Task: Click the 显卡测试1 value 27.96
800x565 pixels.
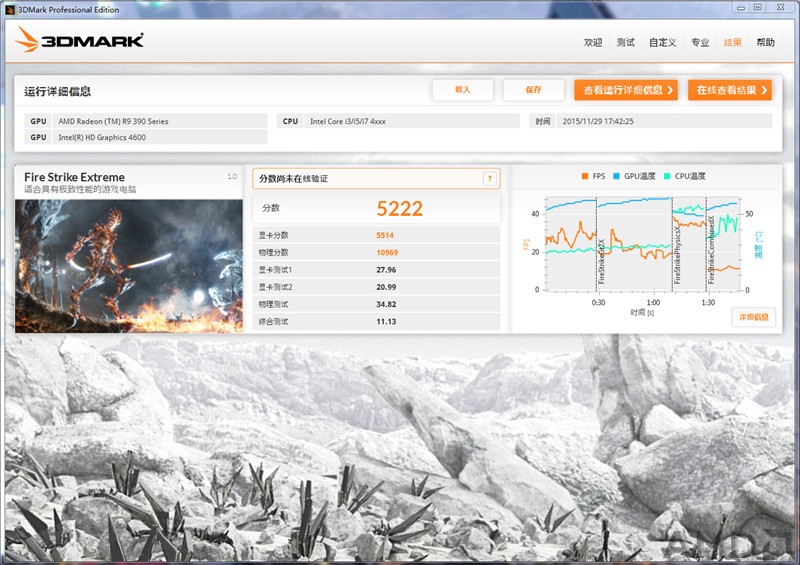Action: coord(386,270)
